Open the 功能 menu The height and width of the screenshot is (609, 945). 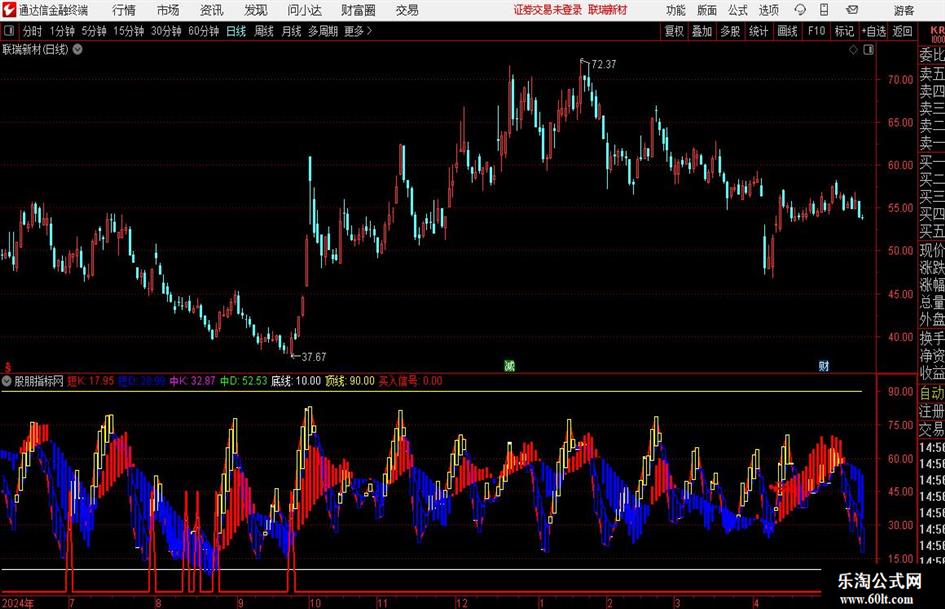point(676,10)
